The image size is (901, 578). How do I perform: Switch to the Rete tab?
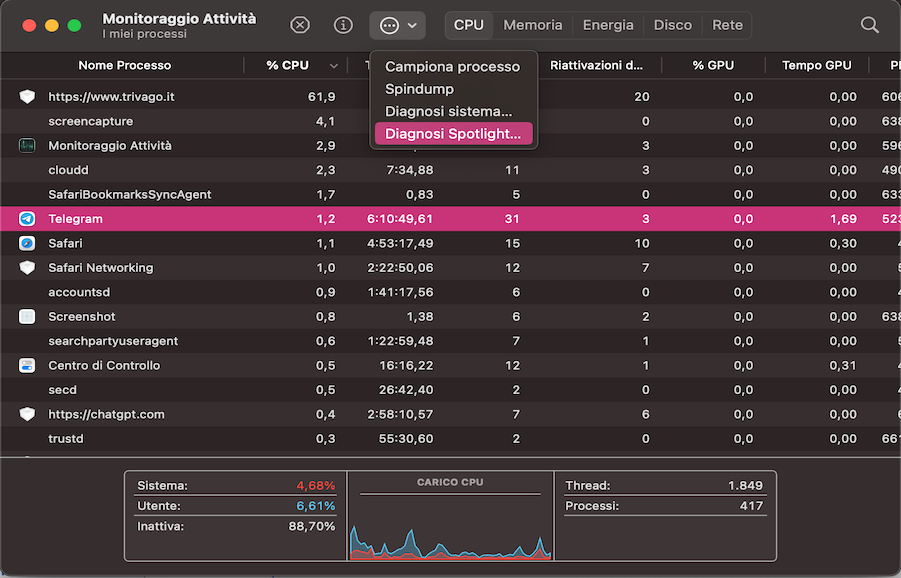point(727,25)
